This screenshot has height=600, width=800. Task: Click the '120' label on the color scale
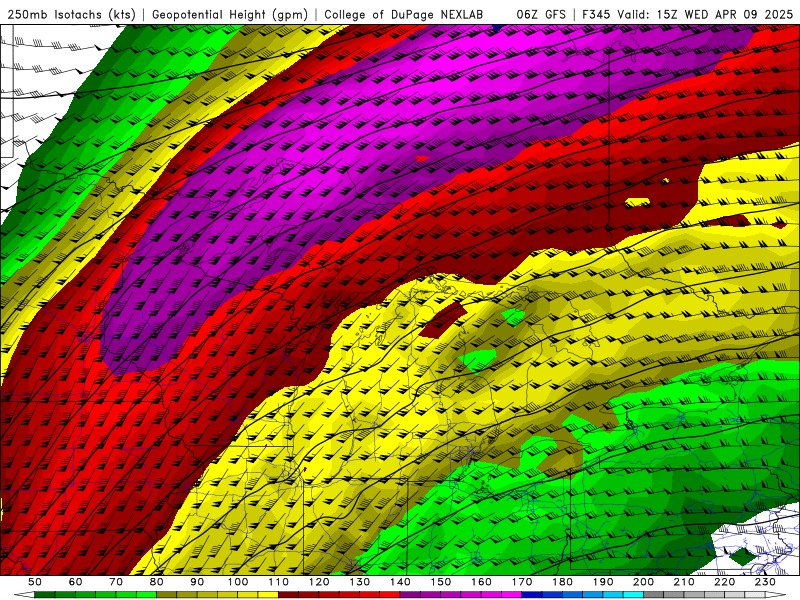click(319, 582)
